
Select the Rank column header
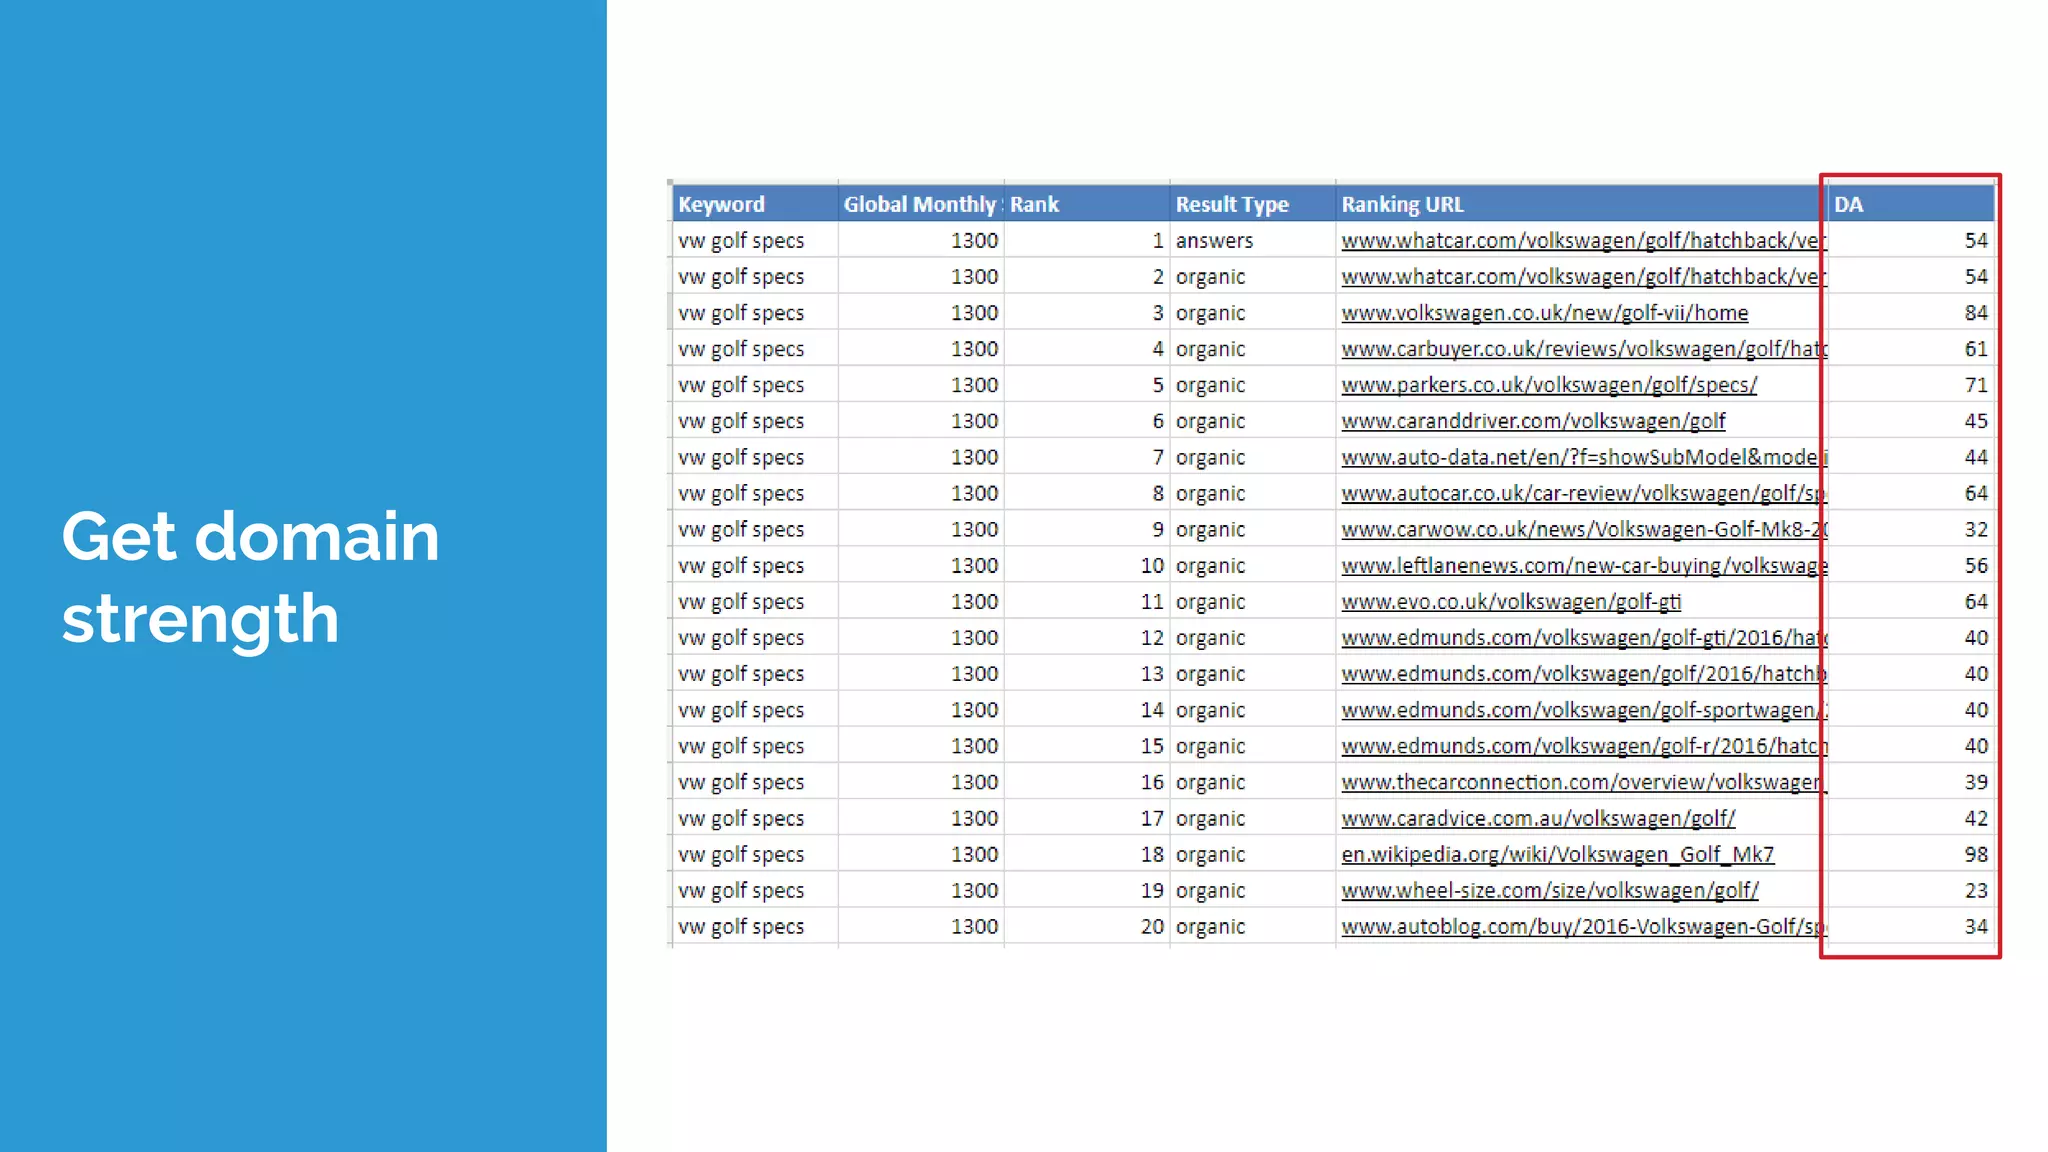(x=1087, y=204)
